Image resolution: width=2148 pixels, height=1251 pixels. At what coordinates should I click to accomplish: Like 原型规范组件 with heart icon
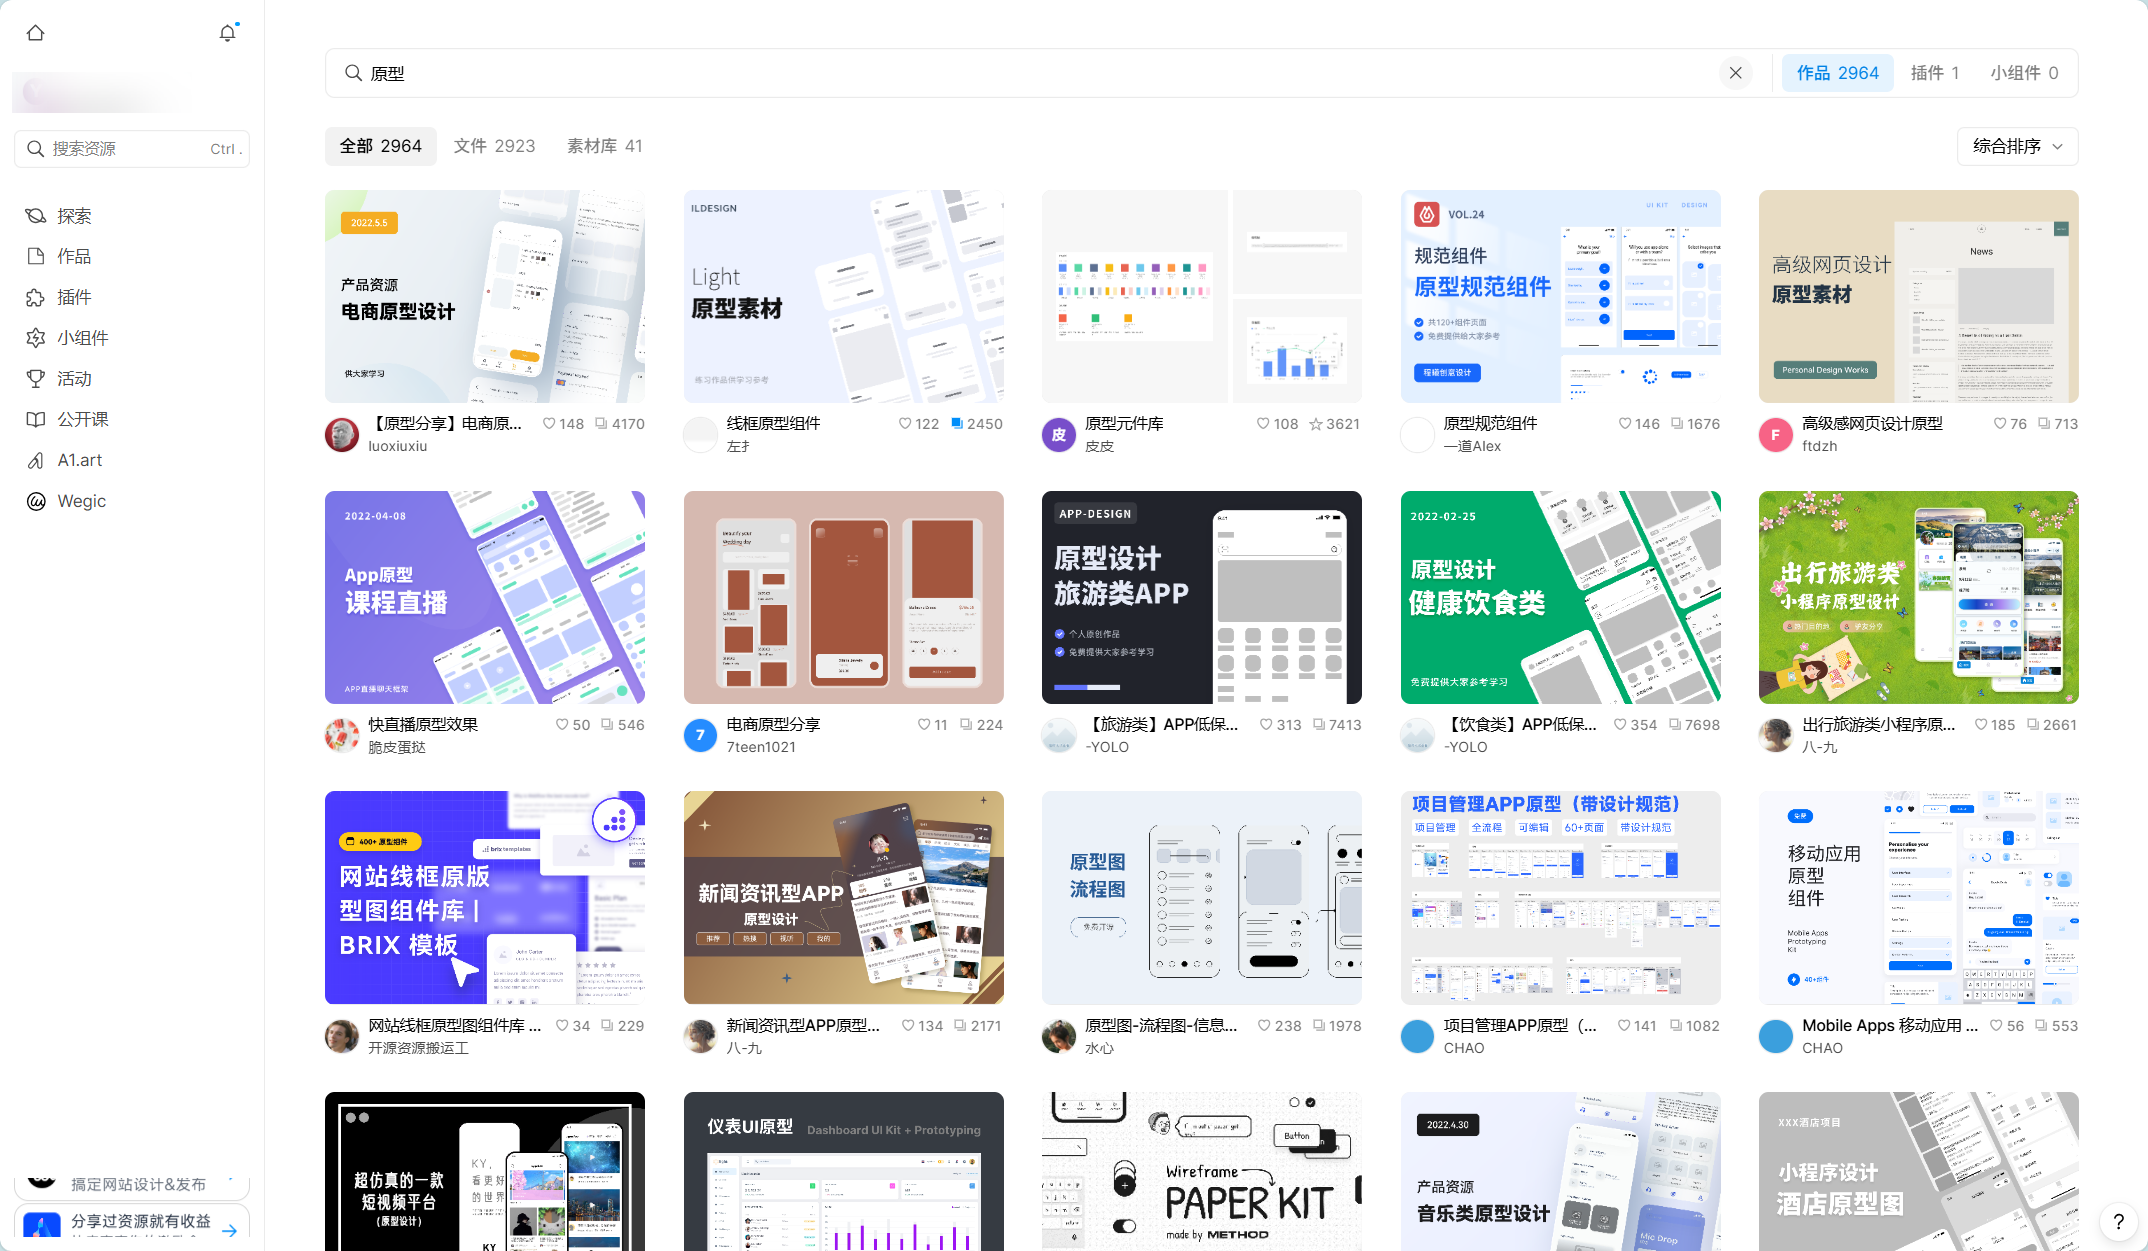click(1625, 424)
